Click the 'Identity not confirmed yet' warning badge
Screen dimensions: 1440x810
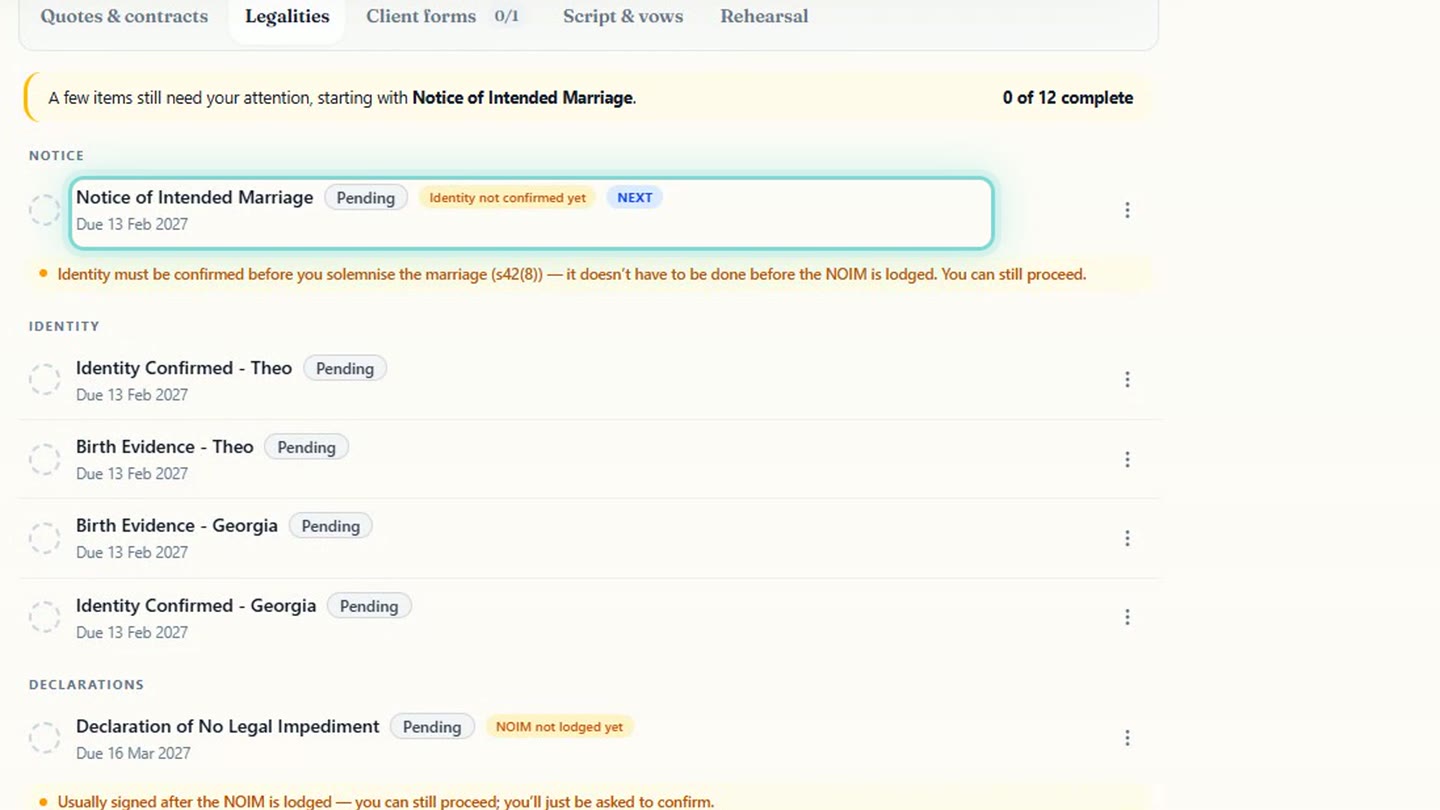pos(507,198)
